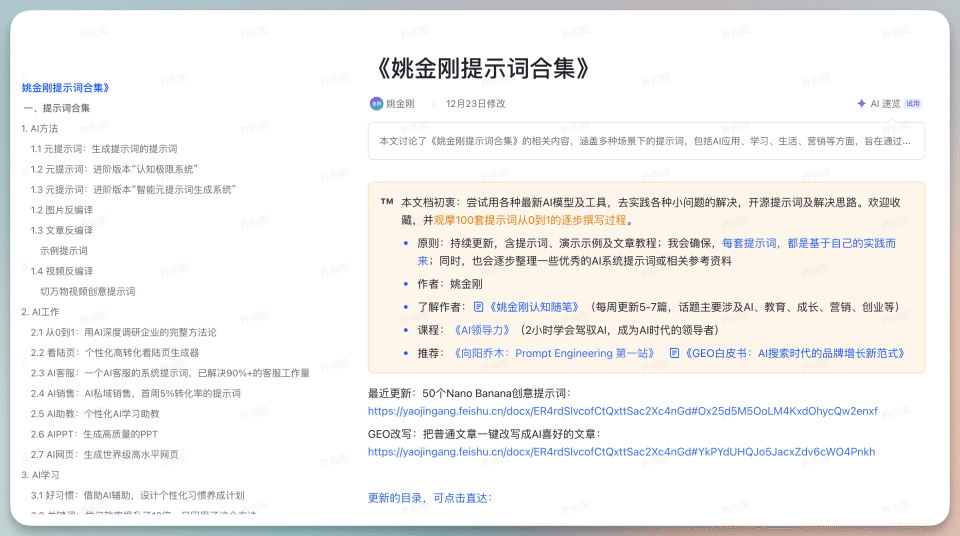Jump to 2.4 AI销售 outline entry
This screenshot has height=536, width=960.
pos(136,393)
